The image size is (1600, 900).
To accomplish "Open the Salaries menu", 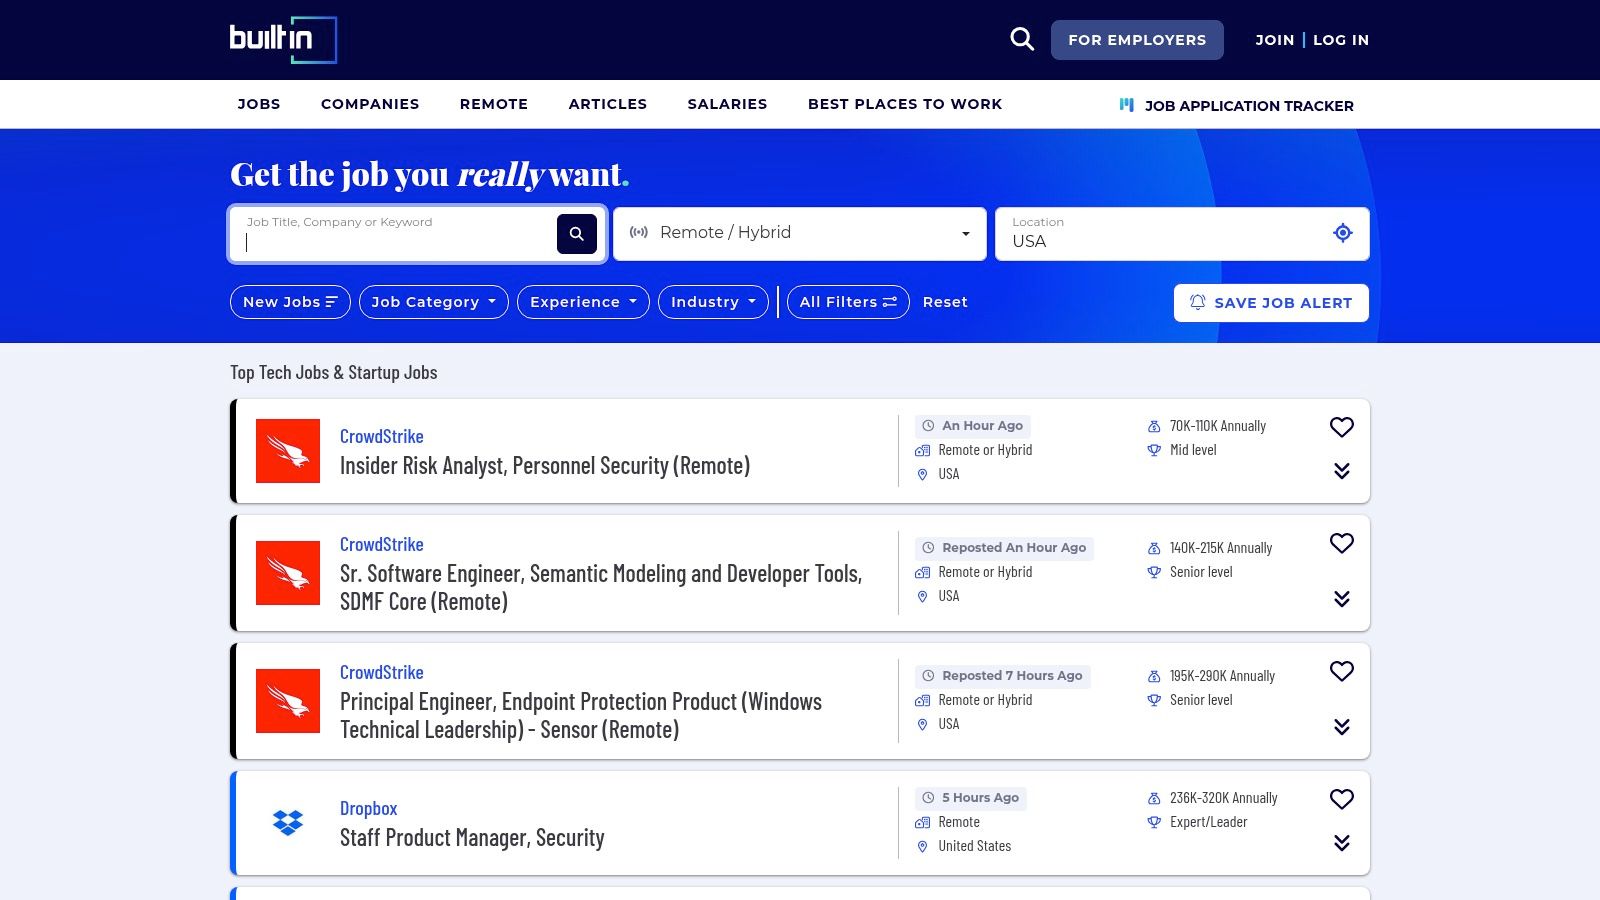I will (727, 104).
